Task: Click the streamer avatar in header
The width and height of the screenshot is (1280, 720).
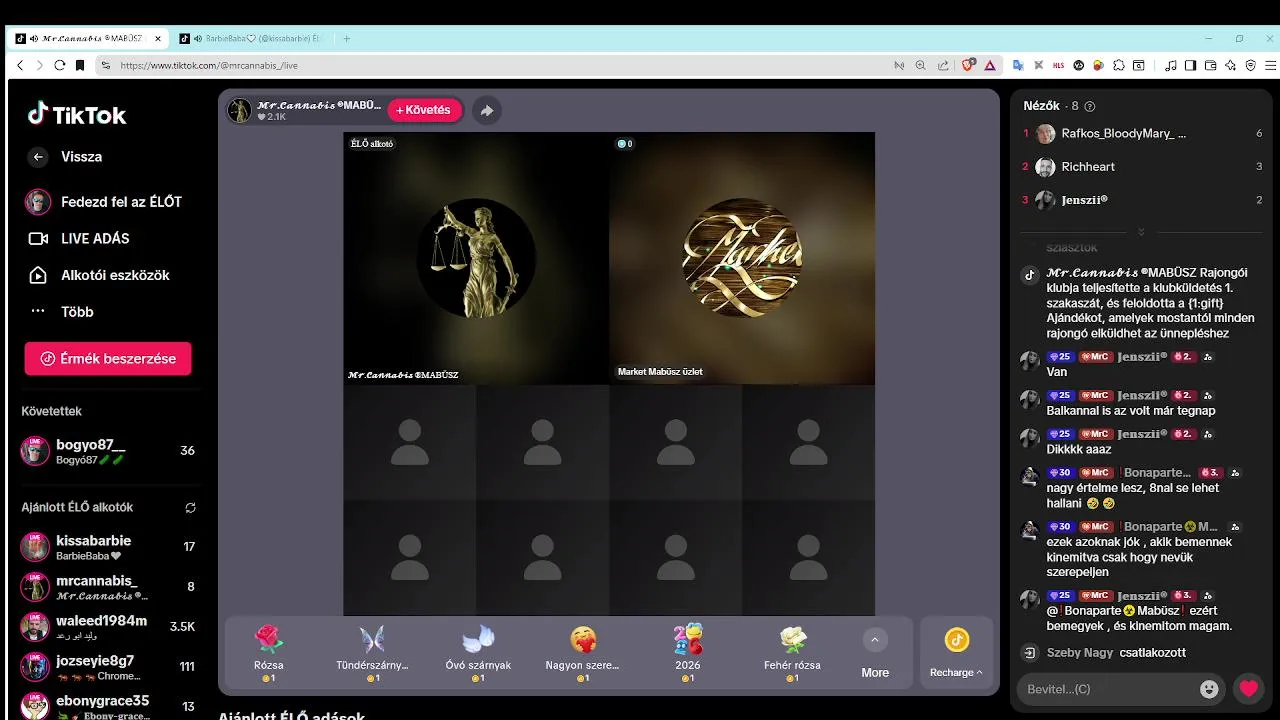Action: [239, 110]
